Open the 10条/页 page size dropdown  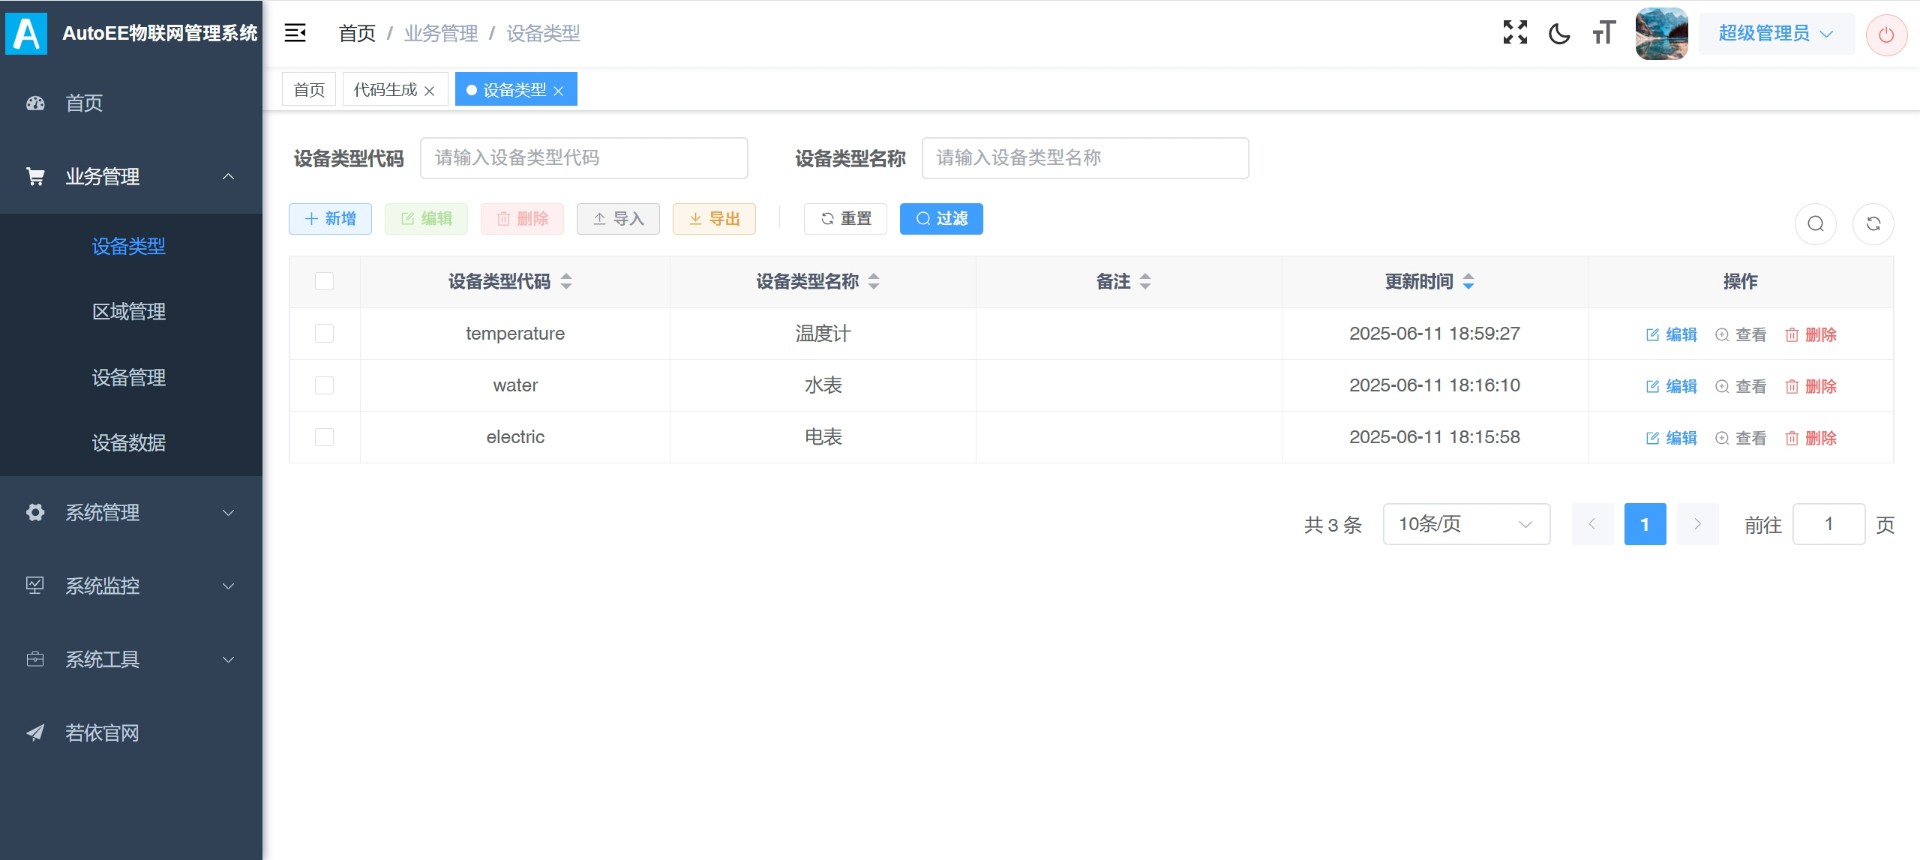1465,524
